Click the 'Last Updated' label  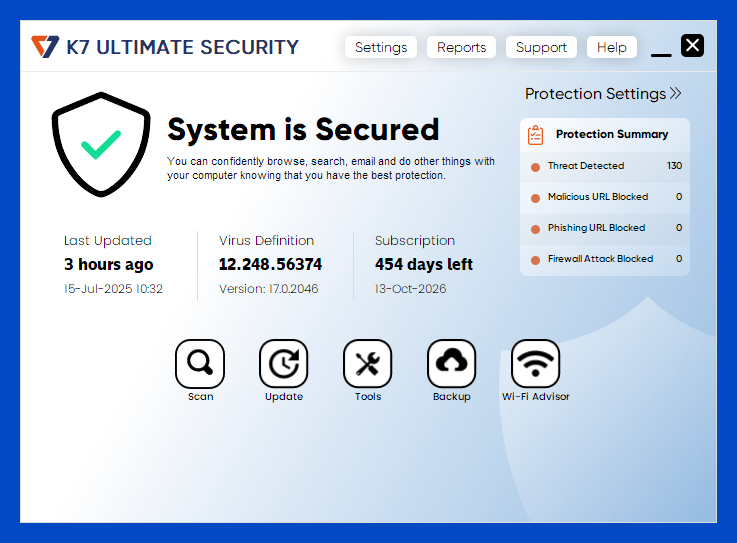point(108,240)
